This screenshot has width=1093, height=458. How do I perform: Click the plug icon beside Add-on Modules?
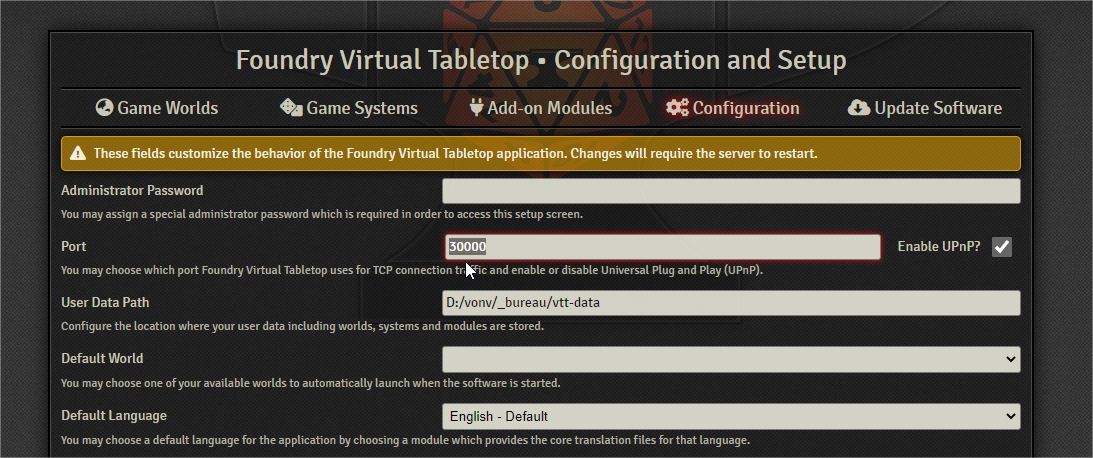coord(476,107)
